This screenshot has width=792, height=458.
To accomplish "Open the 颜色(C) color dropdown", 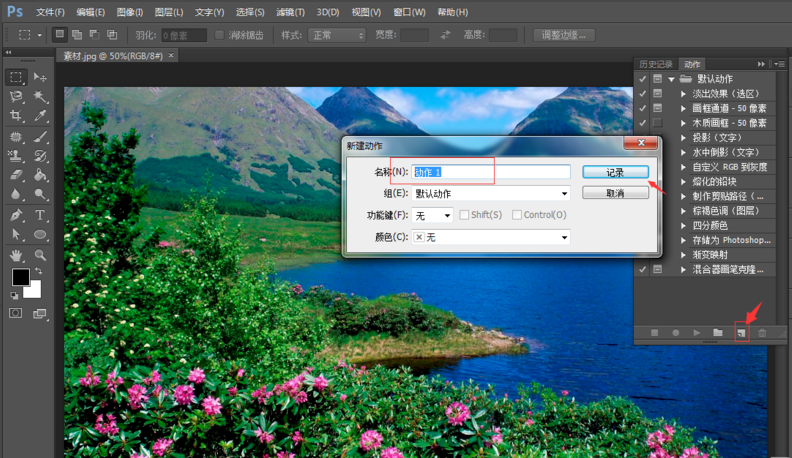I will pyautogui.click(x=491, y=237).
